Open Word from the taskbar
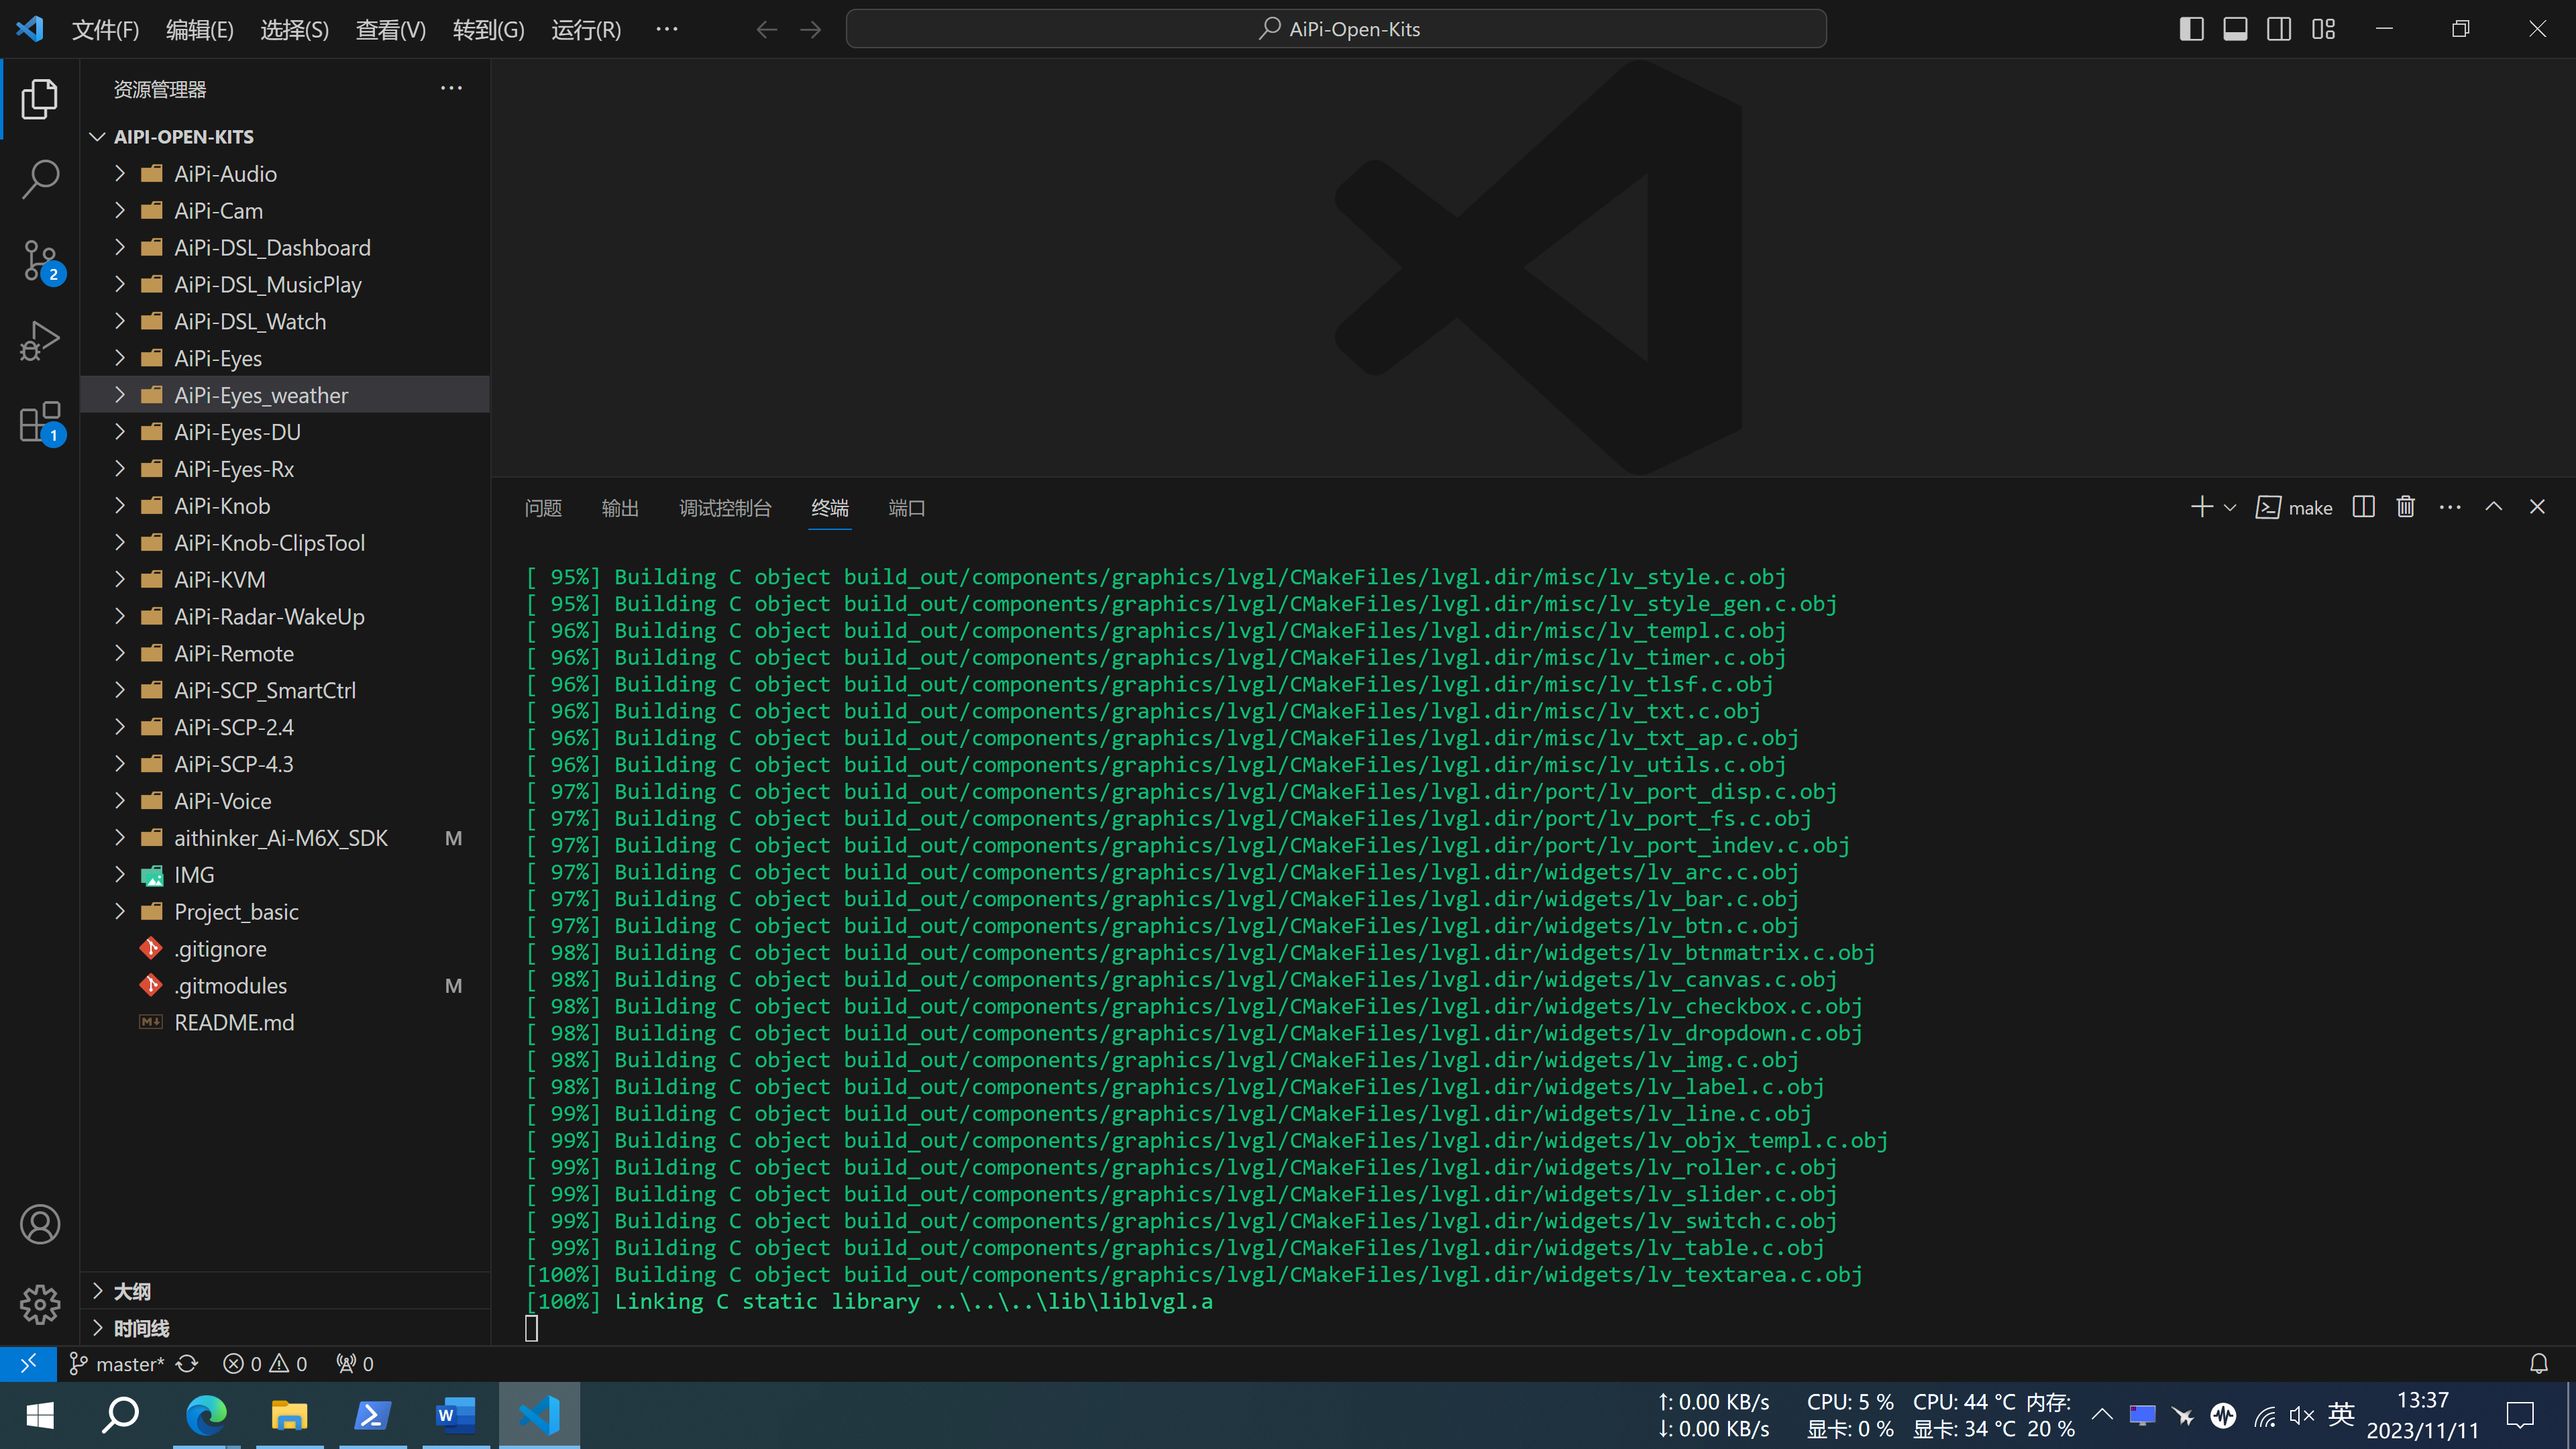Viewport: 2576px width, 1449px height. 456,1415
